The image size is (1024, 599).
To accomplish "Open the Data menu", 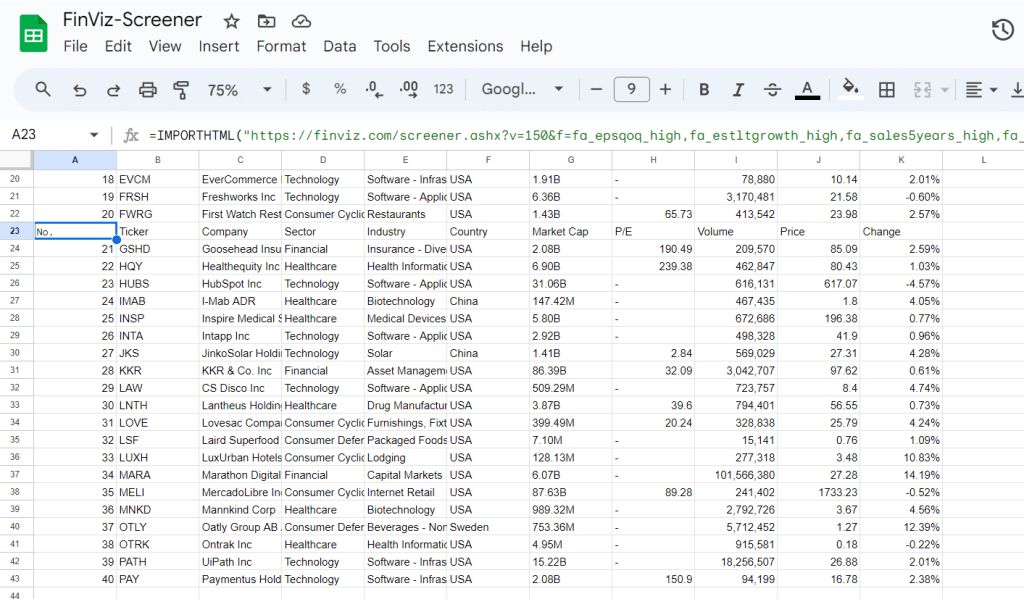I will coord(339,46).
